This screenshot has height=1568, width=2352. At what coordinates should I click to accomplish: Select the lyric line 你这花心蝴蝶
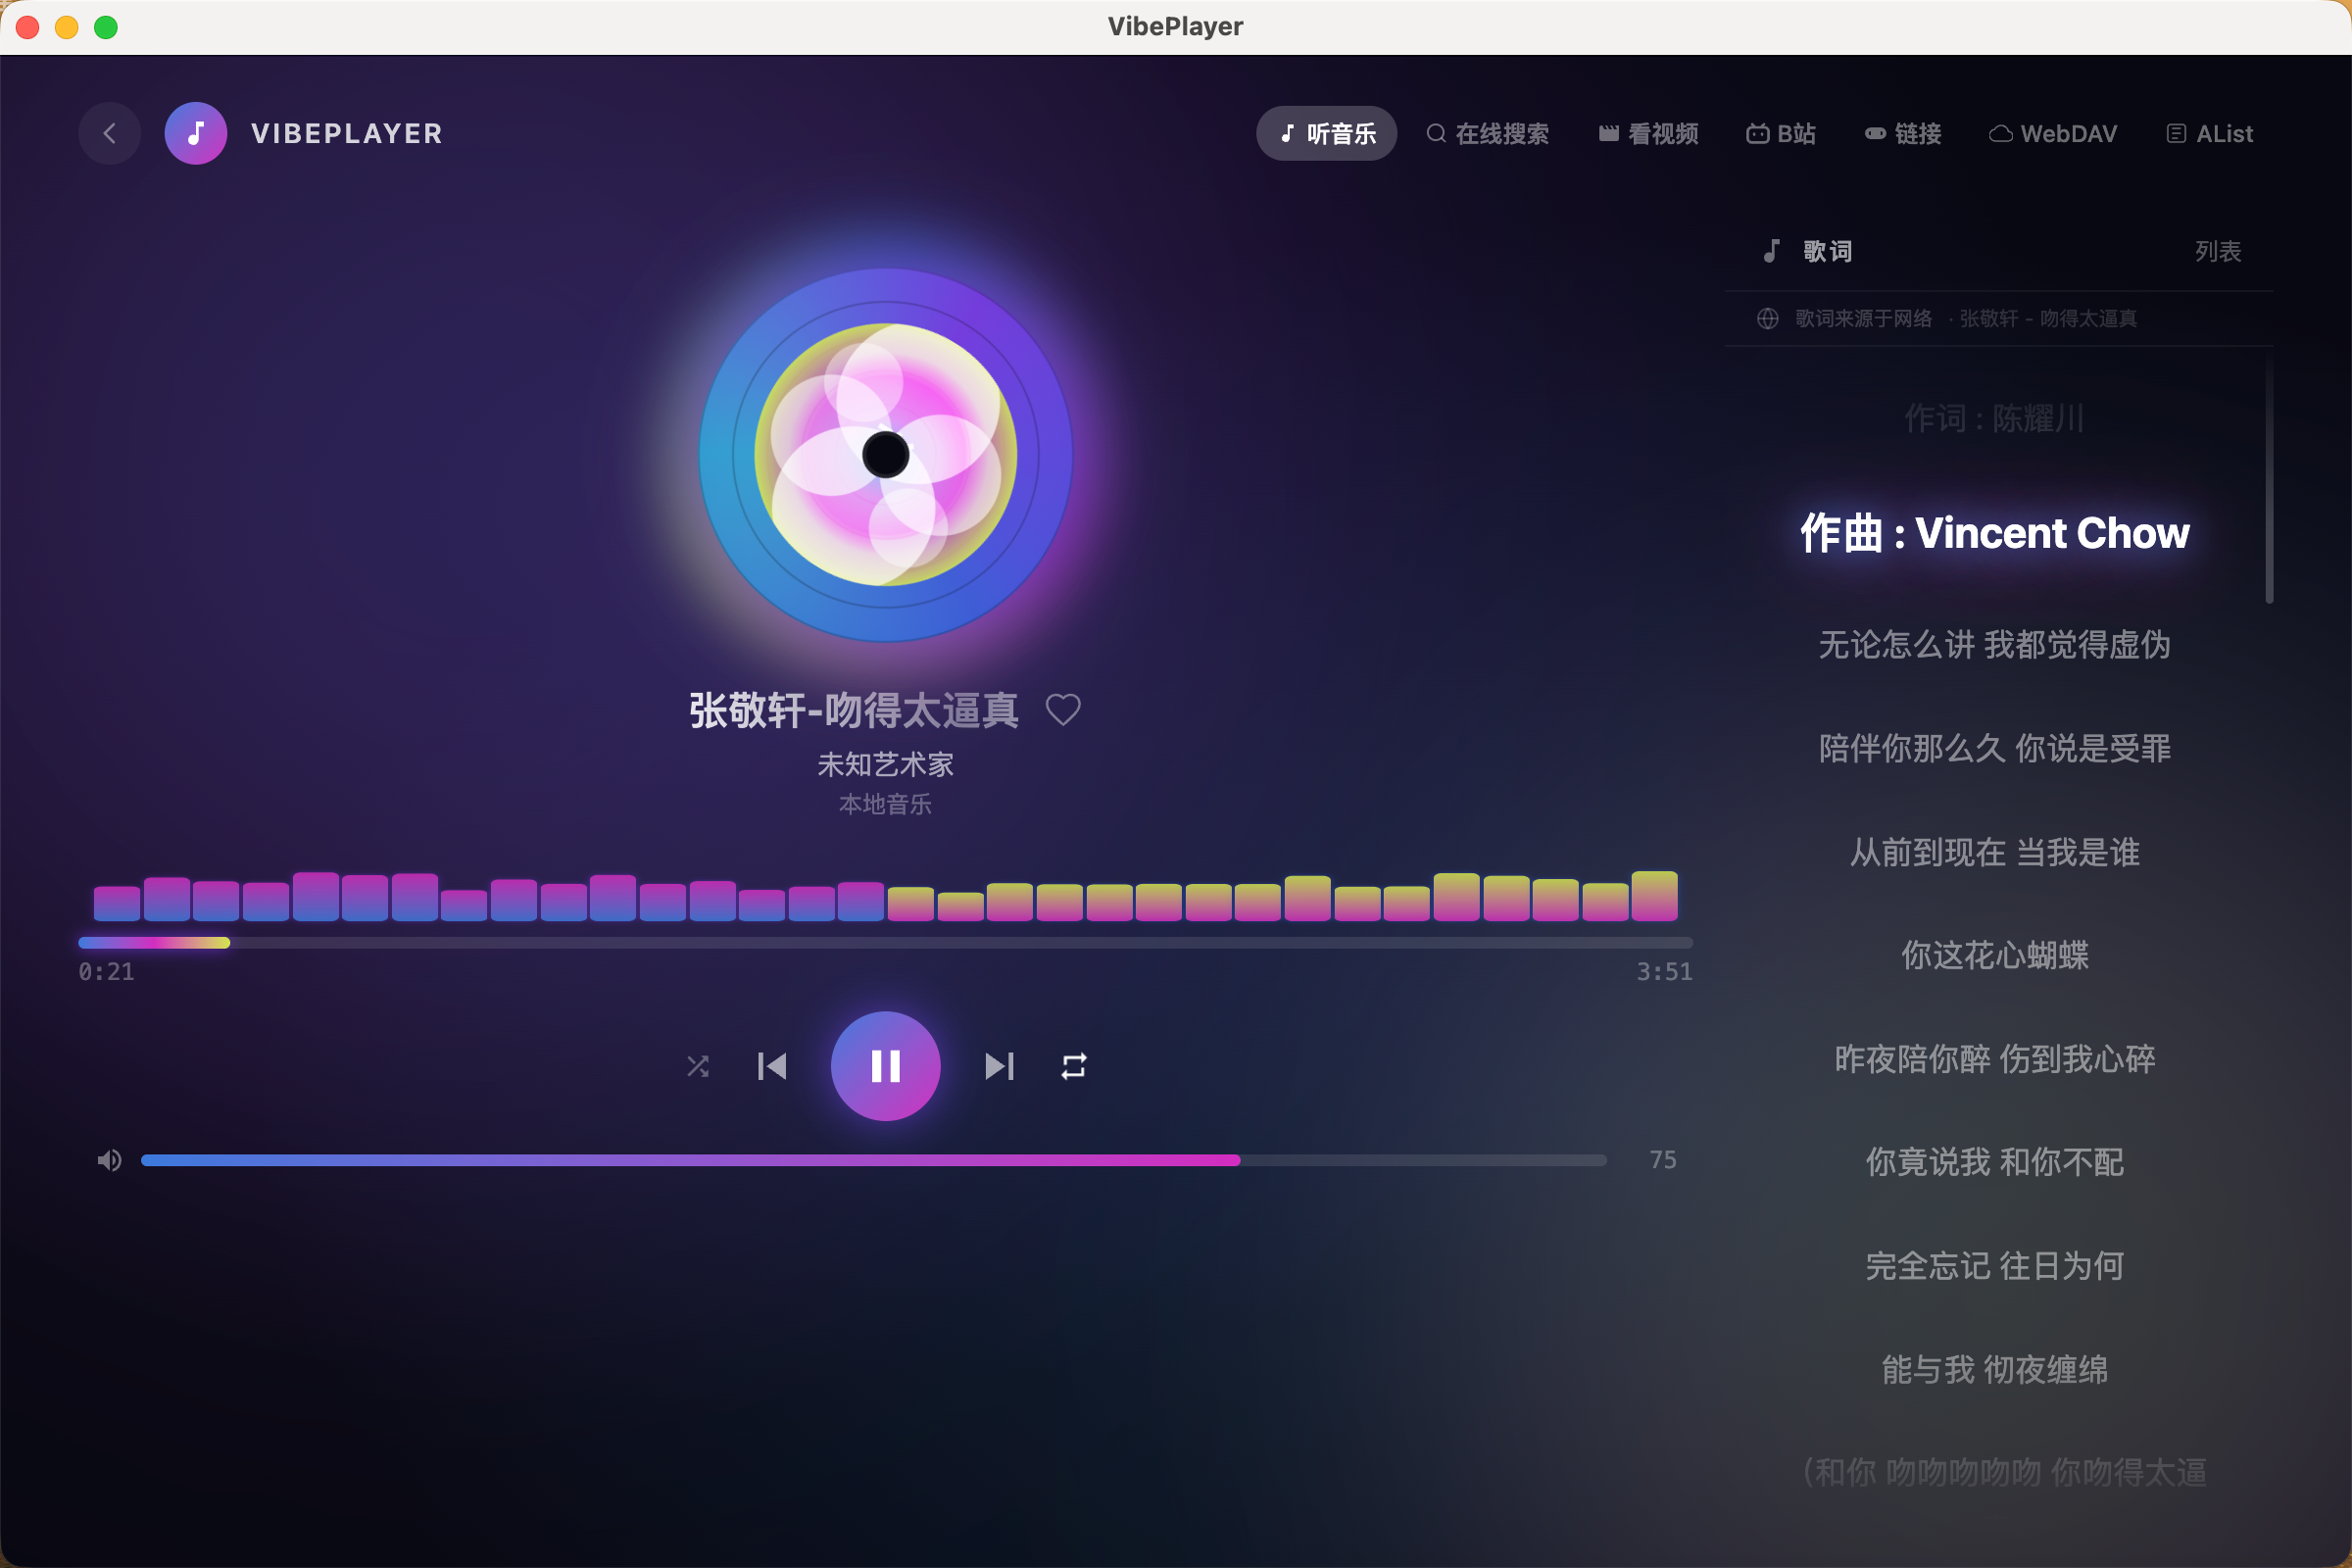coord(1994,956)
